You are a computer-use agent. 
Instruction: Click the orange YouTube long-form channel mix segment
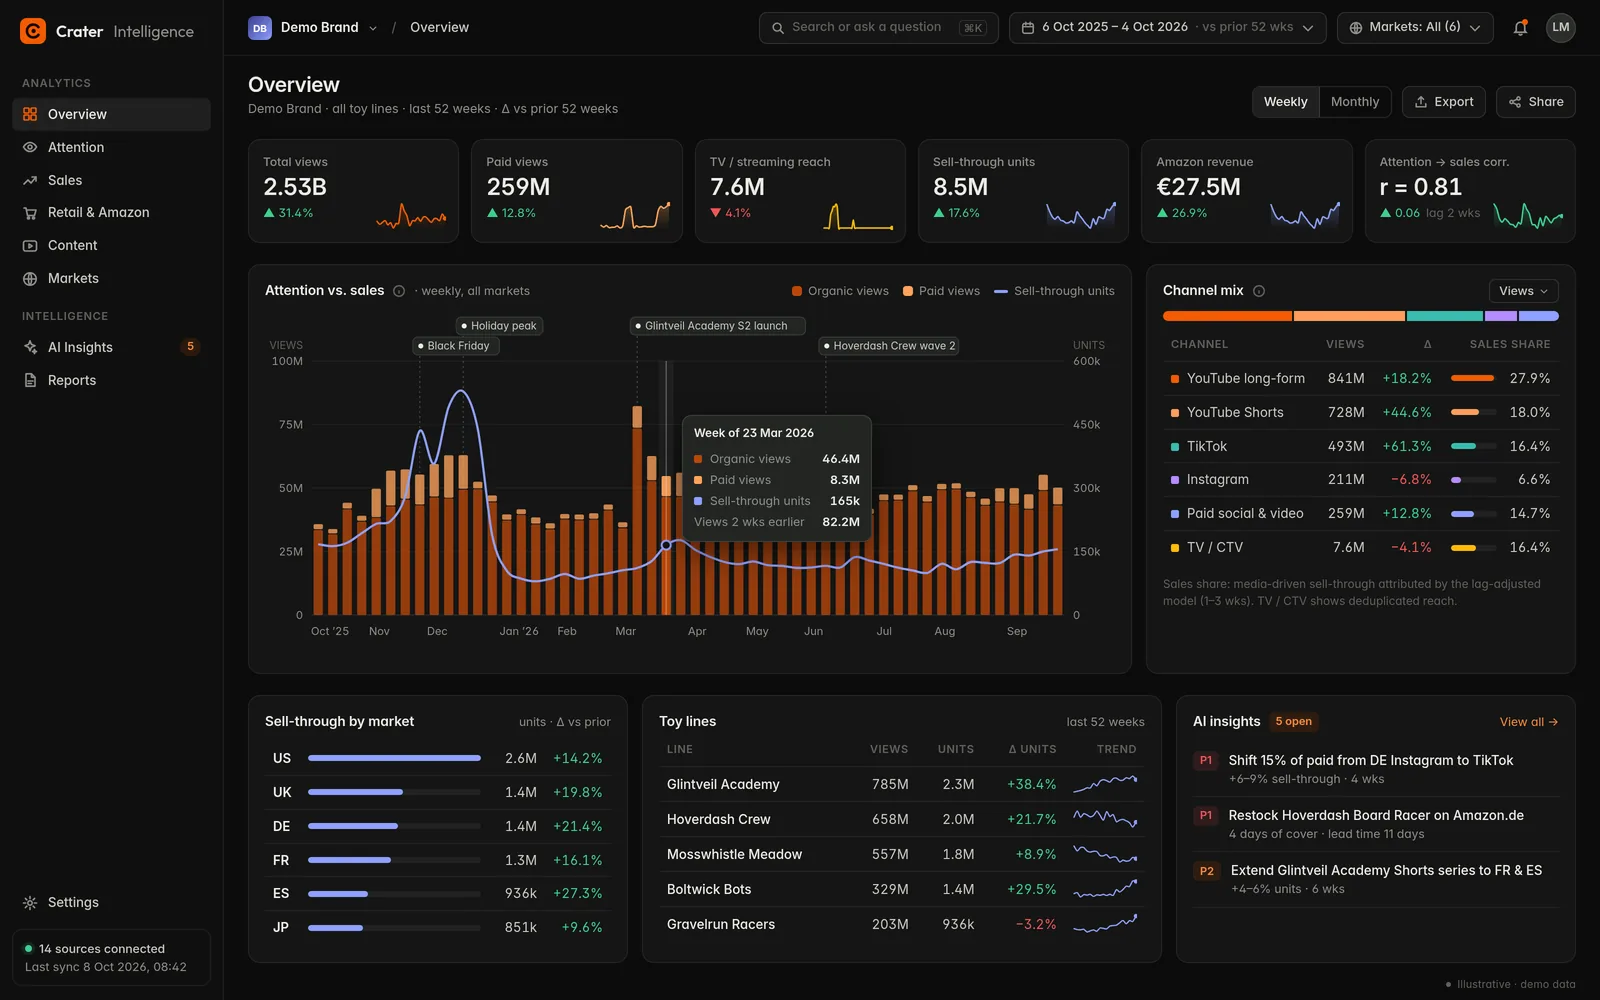coord(1227,316)
